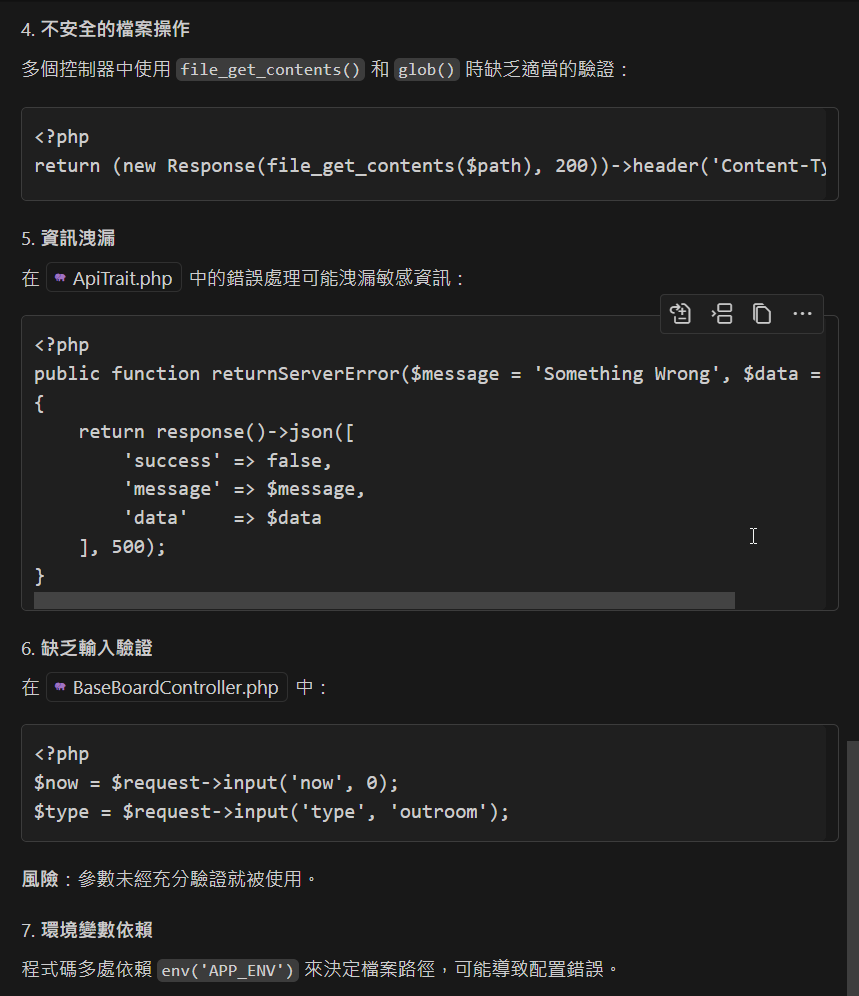This screenshot has width=859, height=996.
Task: Click the PHP icon beside ApiTrait.php
Action: tap(60, 278)
